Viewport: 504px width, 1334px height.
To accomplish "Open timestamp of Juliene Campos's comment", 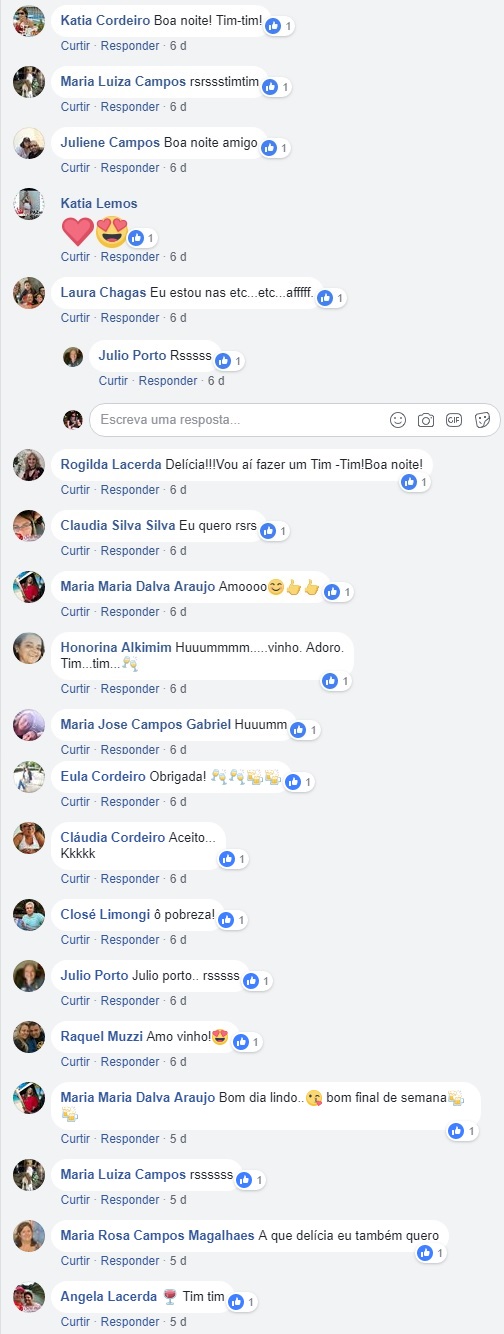I will (x=178, y=168).
